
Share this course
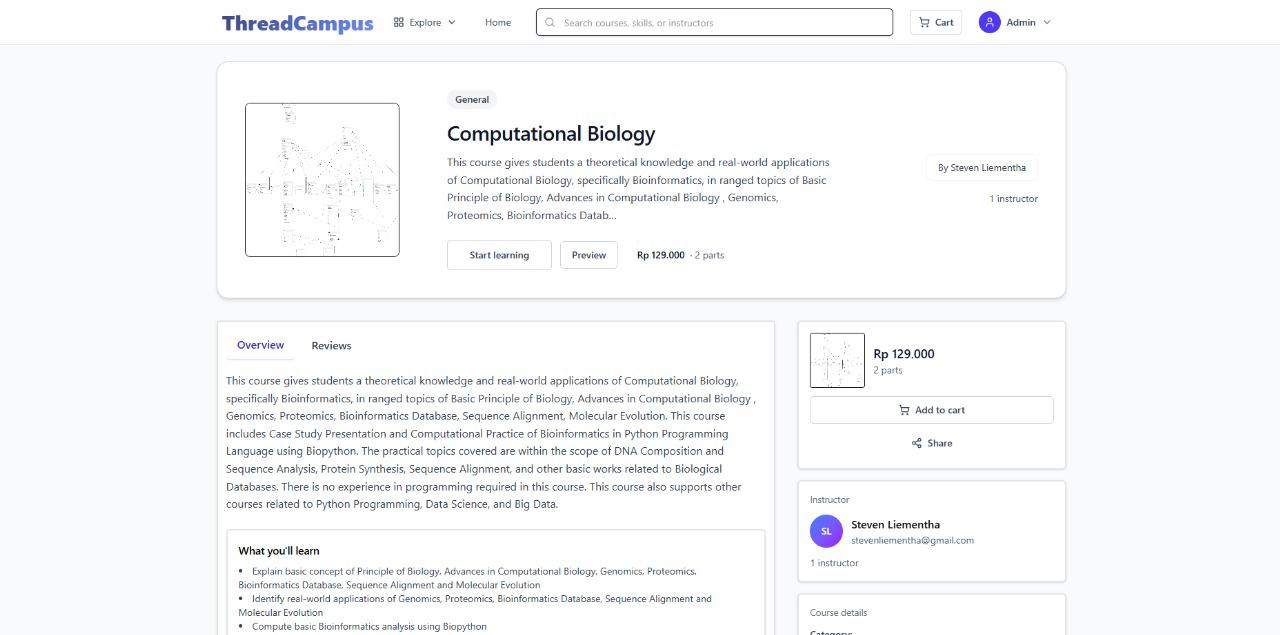pos(931,443)
